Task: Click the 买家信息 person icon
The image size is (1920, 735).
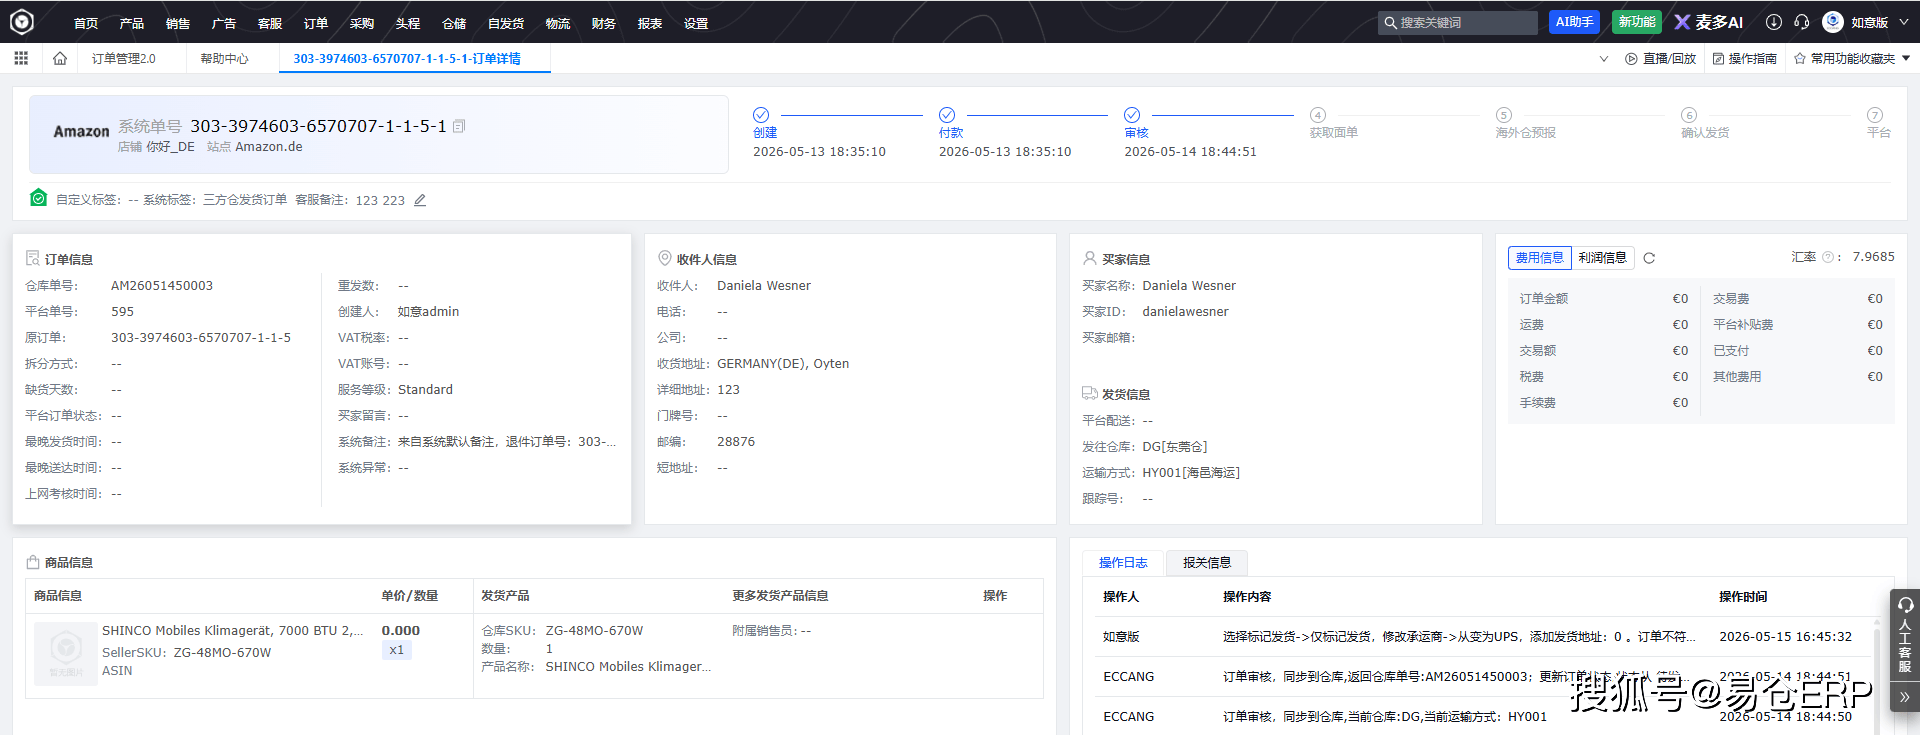Action: click(1090, 258)
